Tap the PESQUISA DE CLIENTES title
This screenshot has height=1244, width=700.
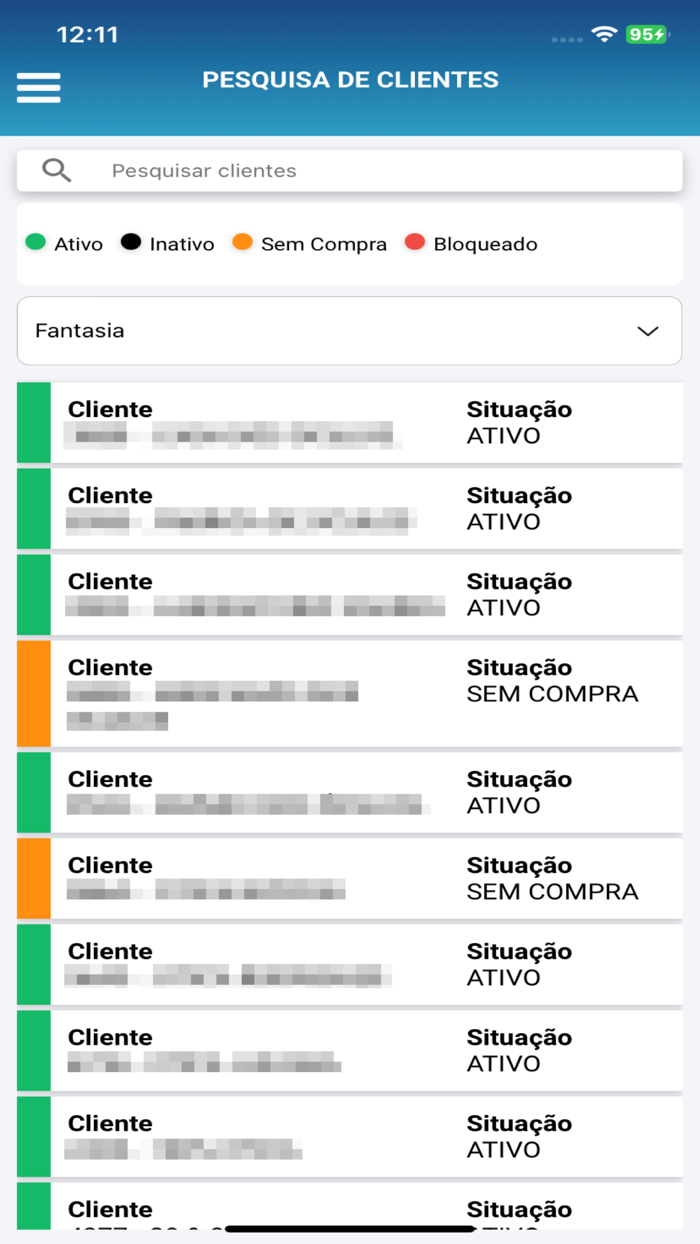click(350, 80)
